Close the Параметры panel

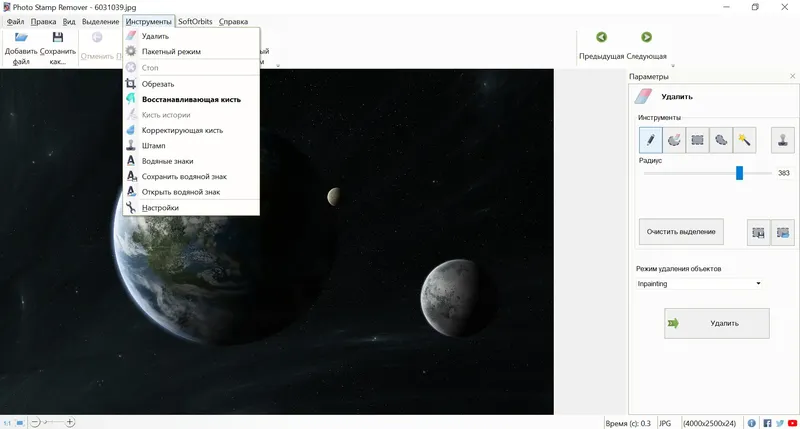792,76
